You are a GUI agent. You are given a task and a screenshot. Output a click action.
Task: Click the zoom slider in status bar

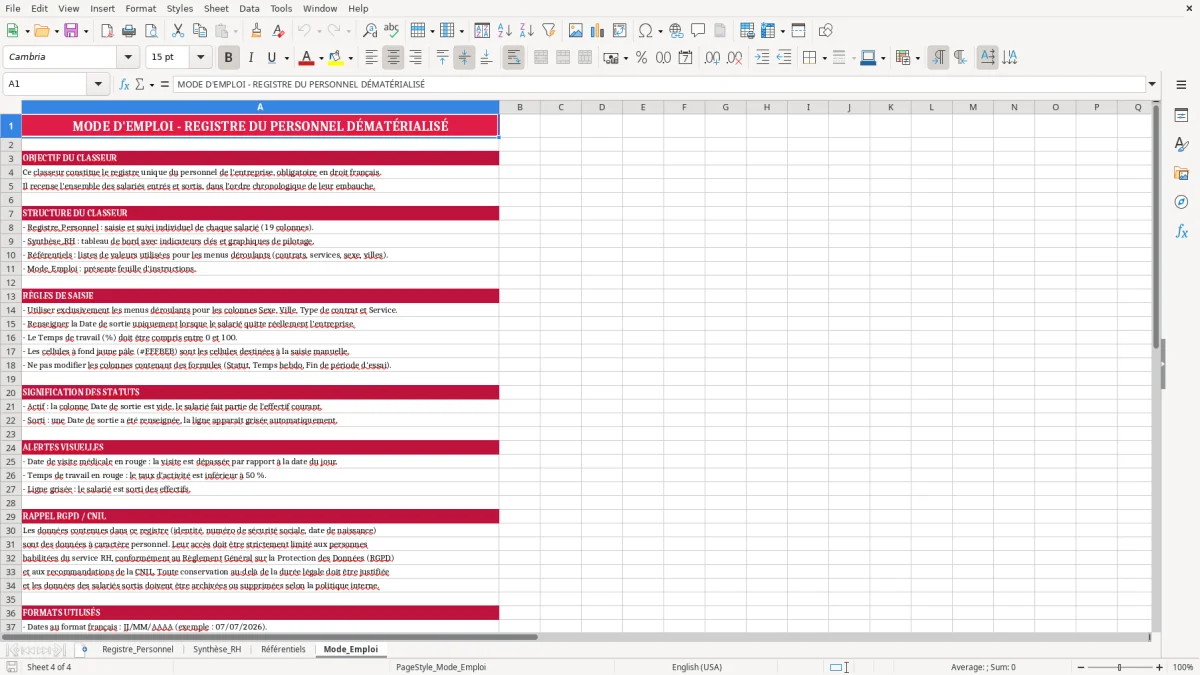tap(1119, 667)
